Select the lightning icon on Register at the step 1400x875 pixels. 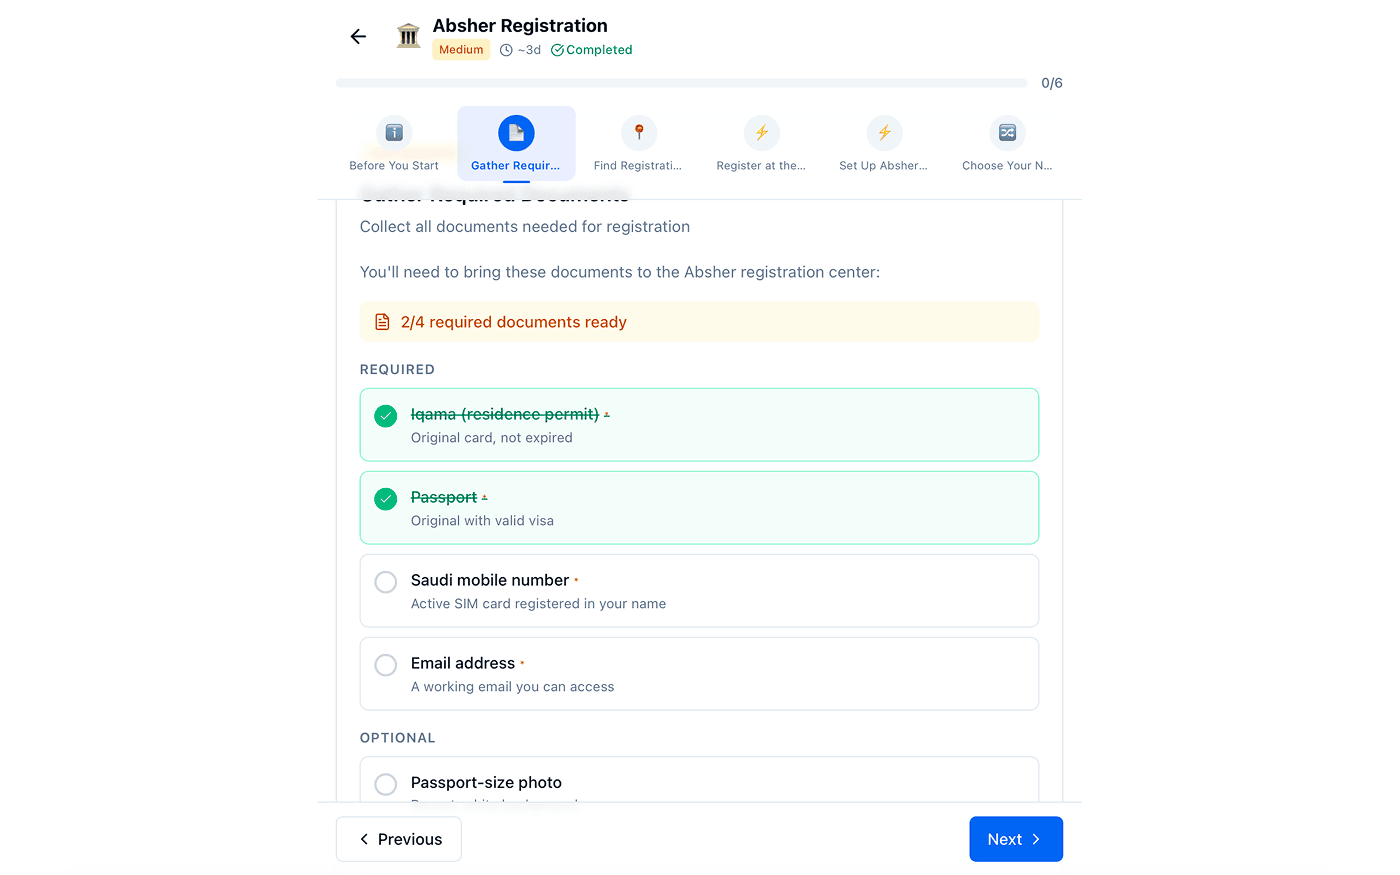point(761,131)
